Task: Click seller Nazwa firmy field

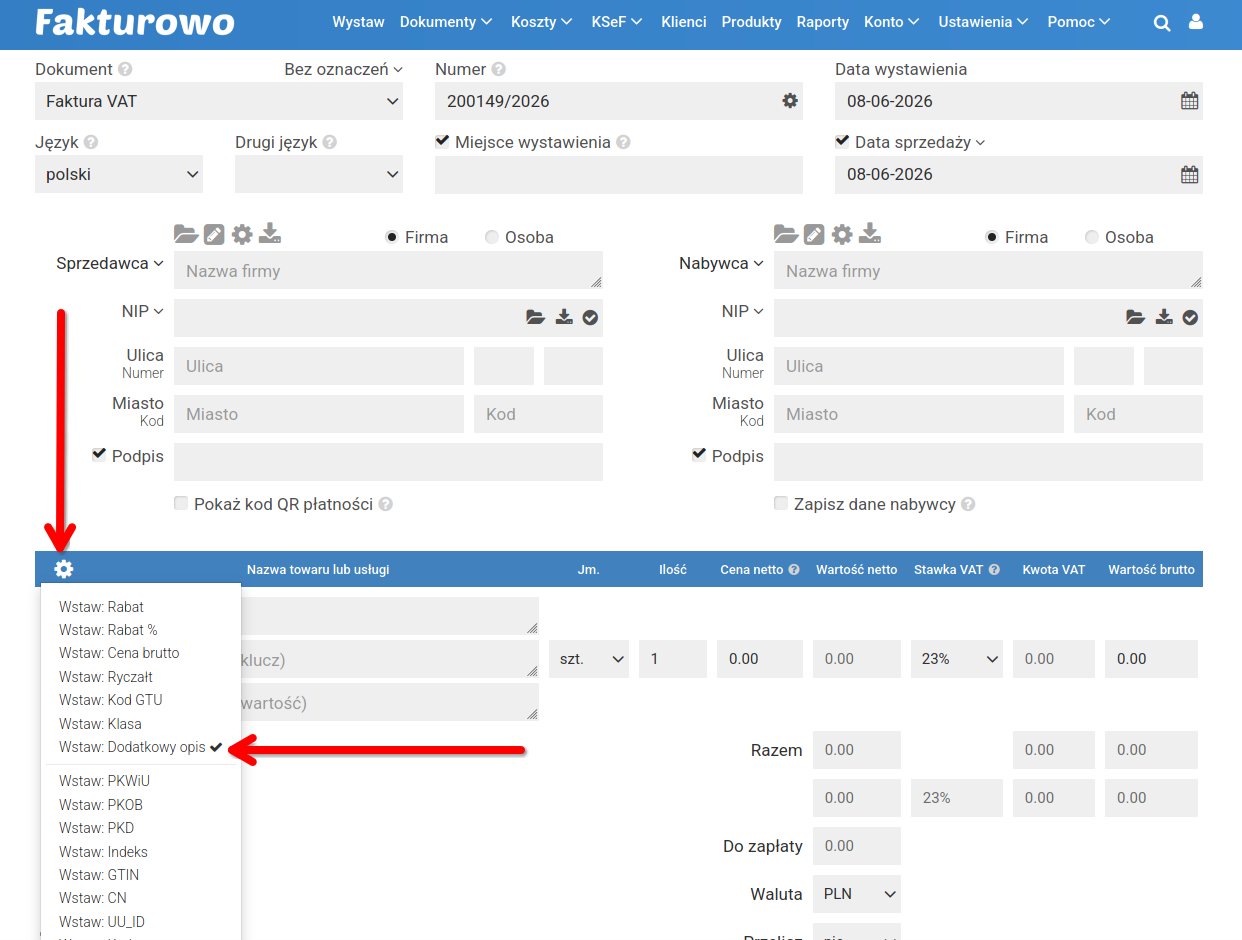Action: coord(388,270)
